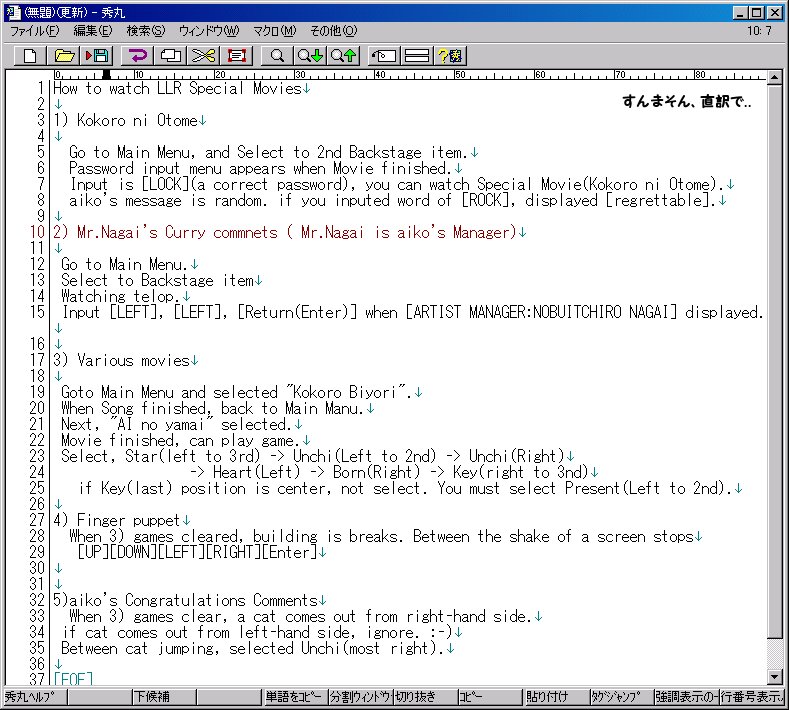
Task: Open search with the magnifier icon
Action: coord(277,55)
